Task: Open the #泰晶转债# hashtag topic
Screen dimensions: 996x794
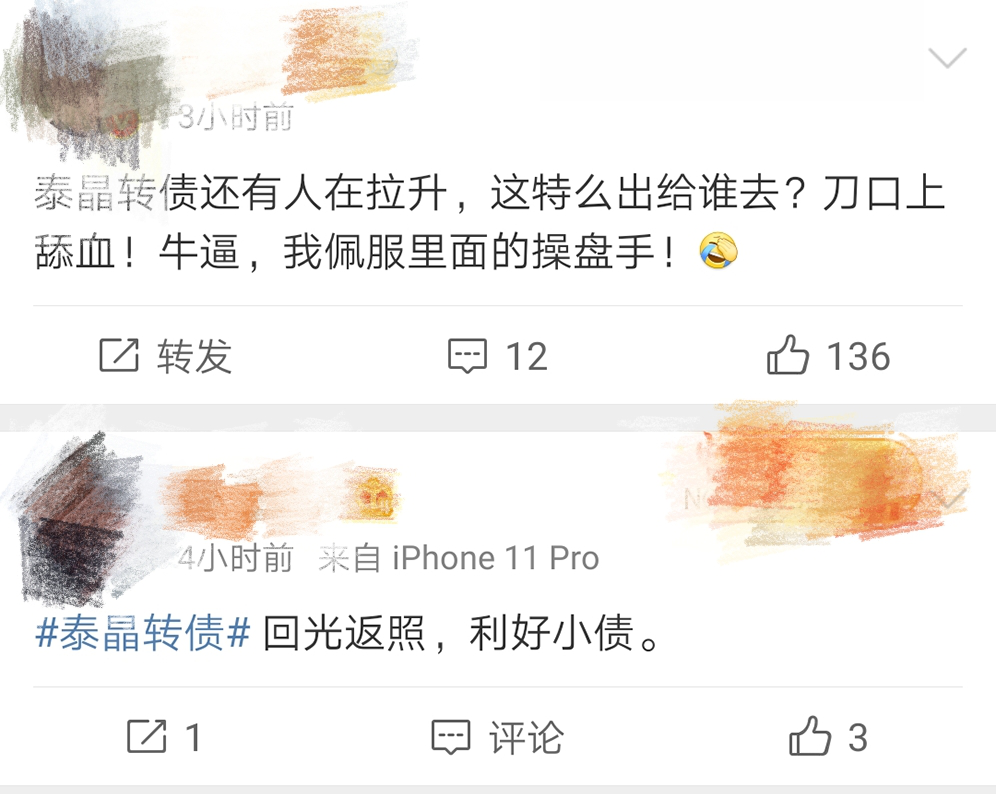Action: (x=142, y=633)
